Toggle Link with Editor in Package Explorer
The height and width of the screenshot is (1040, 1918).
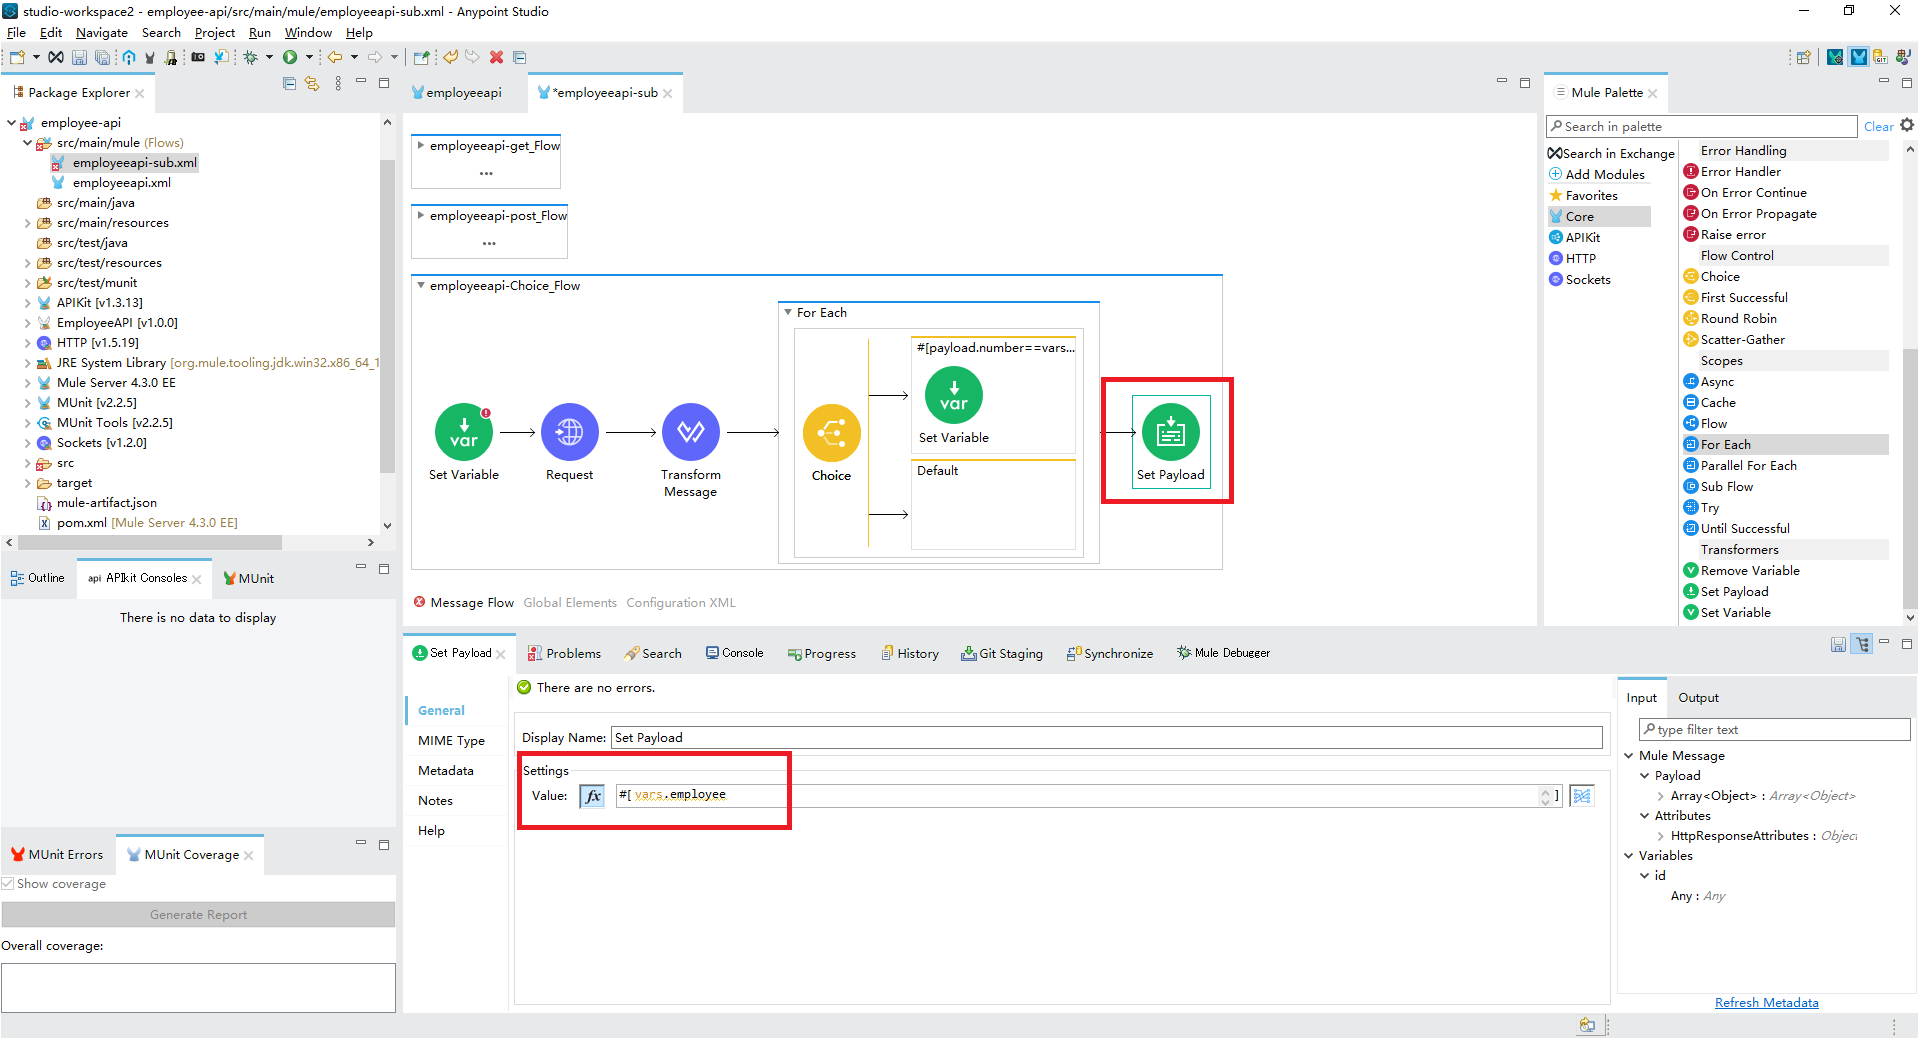312,84
